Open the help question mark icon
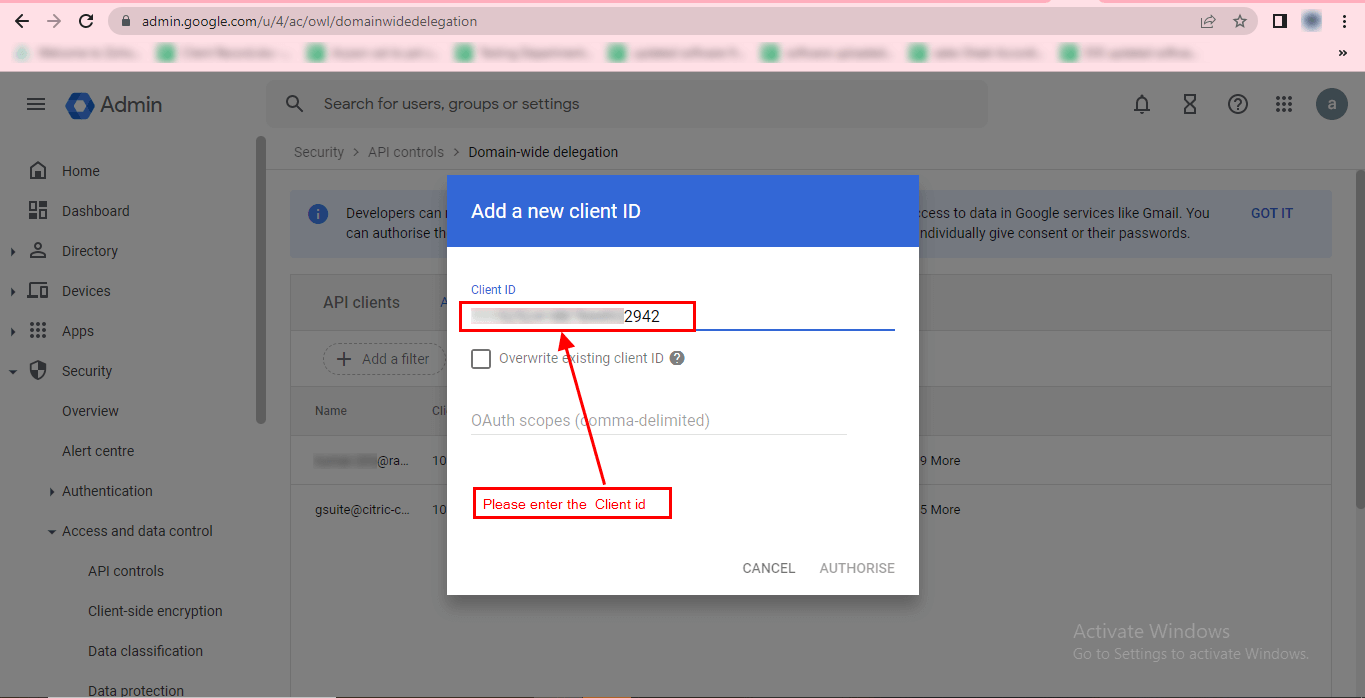This screenshot has width=1365, height=698. coord(1238,104)
